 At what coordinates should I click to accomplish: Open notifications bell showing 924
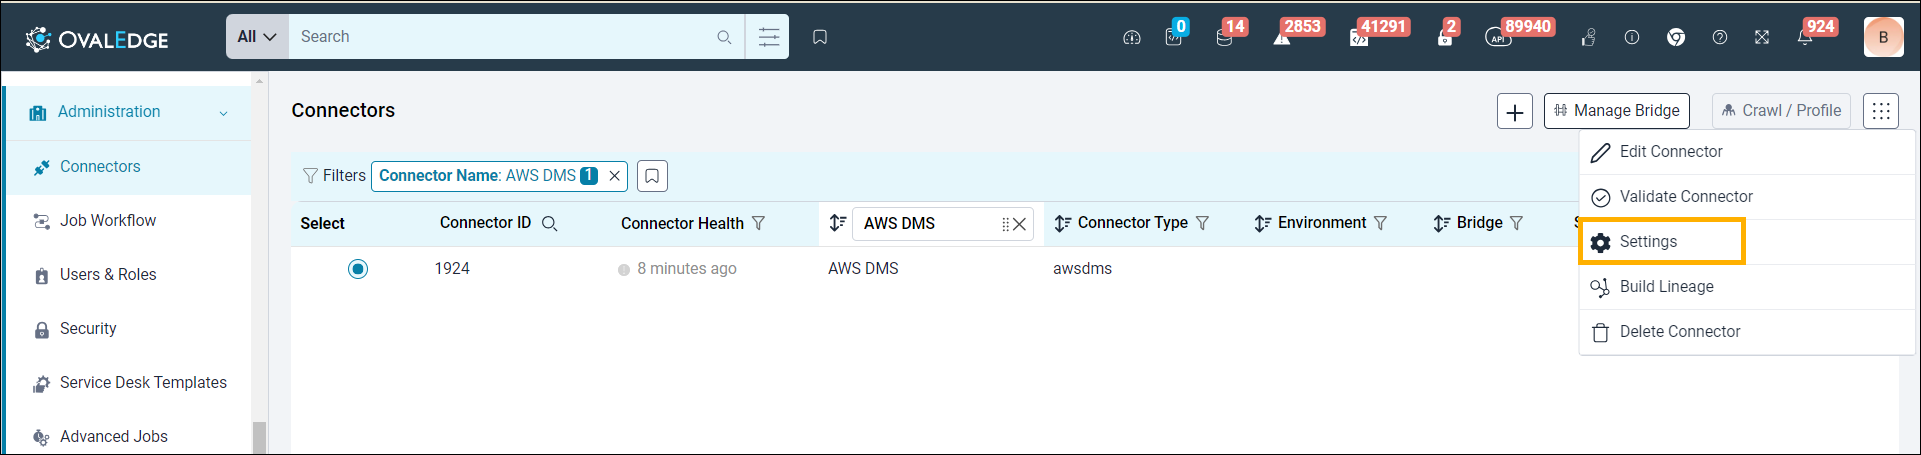tap(1806, 38)
